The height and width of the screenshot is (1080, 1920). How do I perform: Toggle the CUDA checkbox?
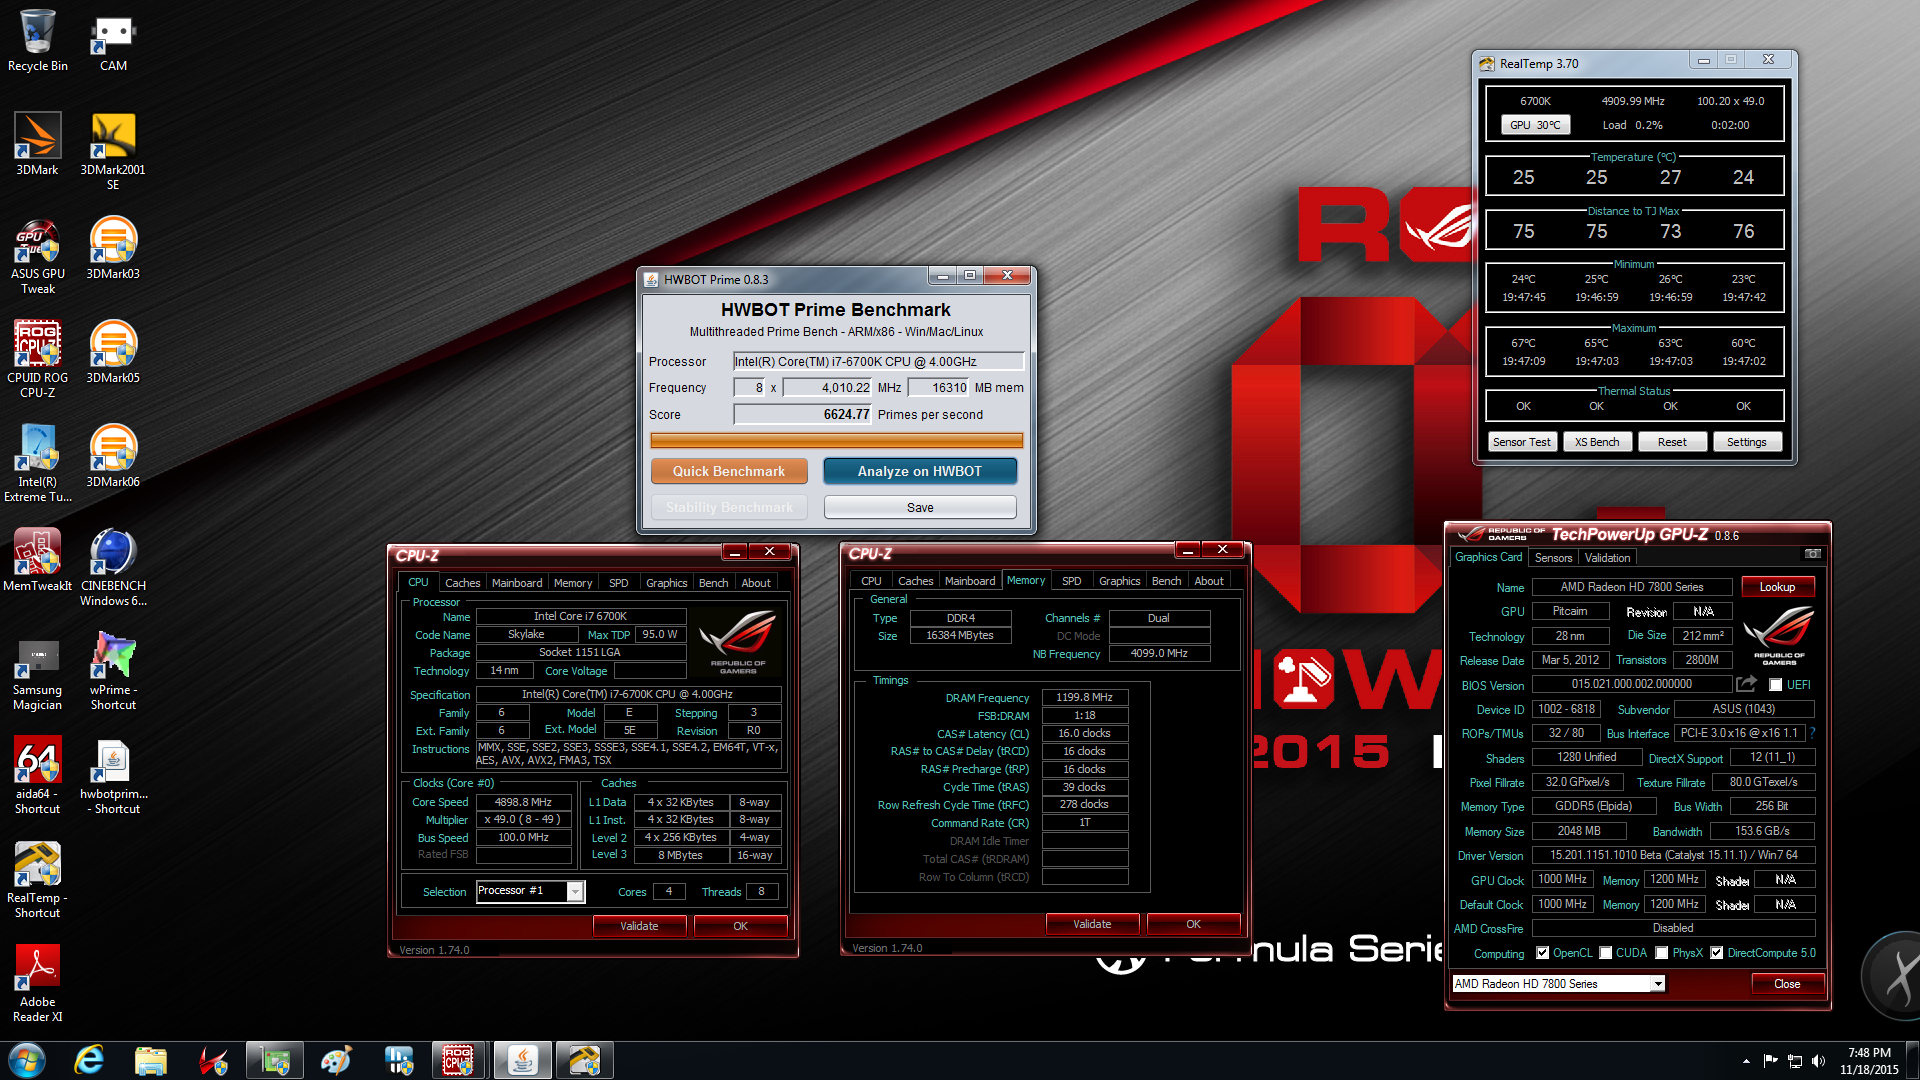pos(1605,953)
